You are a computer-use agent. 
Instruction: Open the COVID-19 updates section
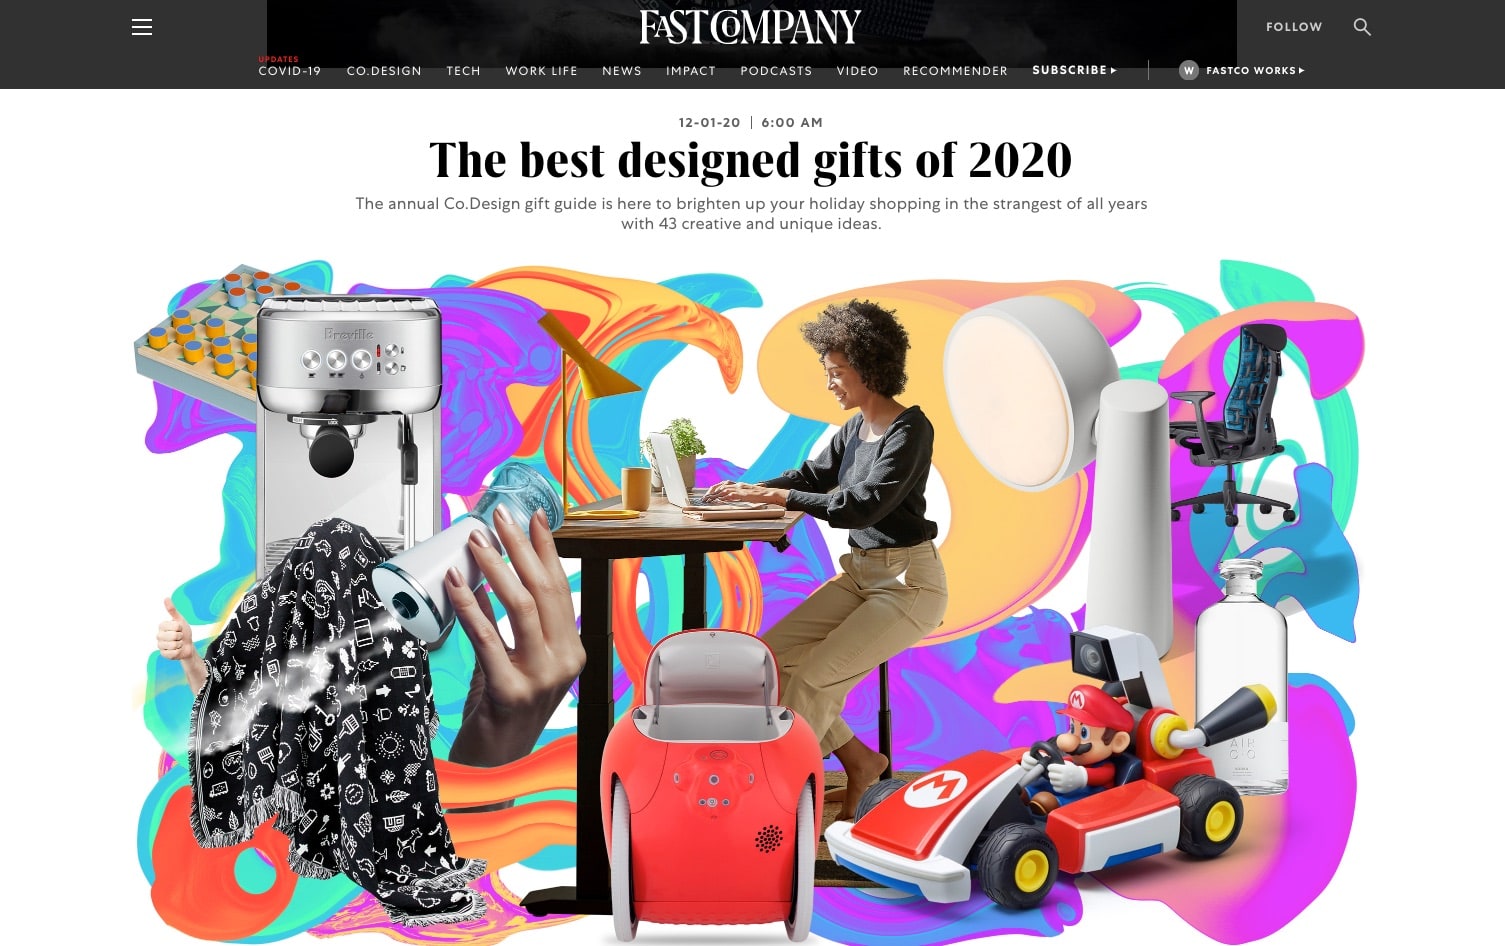click(290, 70)
